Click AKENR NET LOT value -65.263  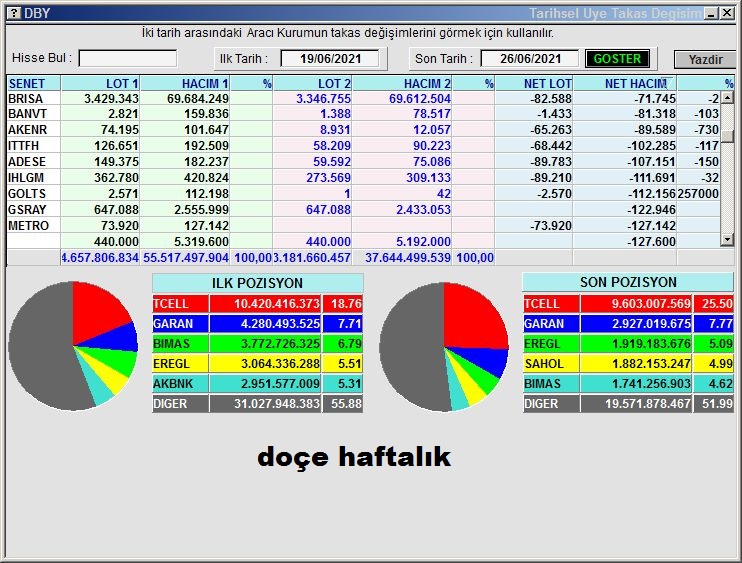click(x=551, y=130)
